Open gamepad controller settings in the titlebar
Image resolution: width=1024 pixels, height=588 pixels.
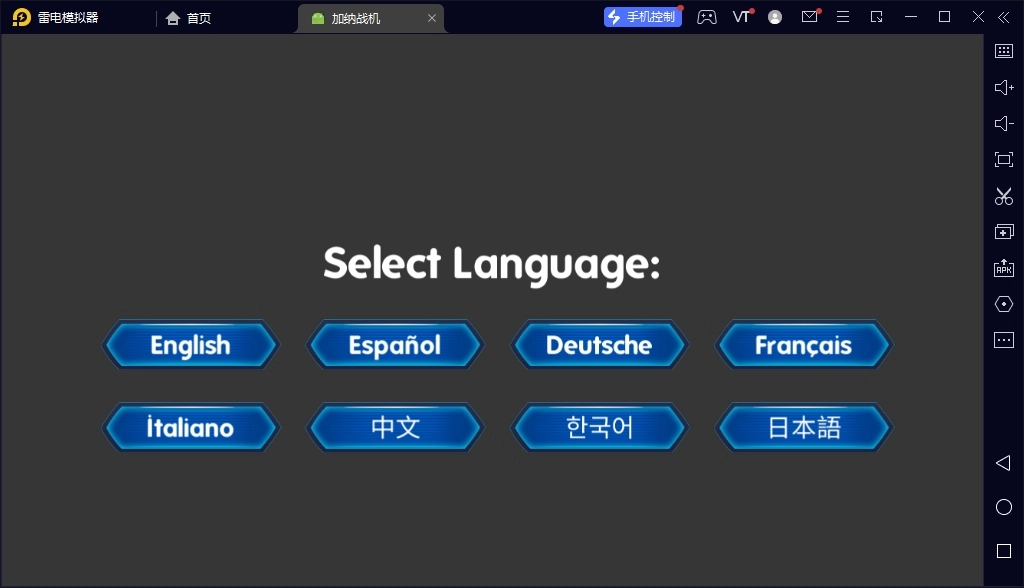pos(707,17)
